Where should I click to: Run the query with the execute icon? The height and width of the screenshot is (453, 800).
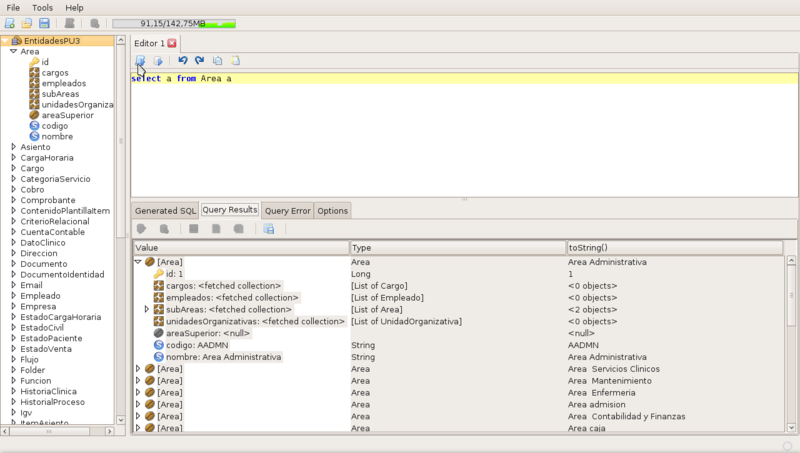point(140,61)
